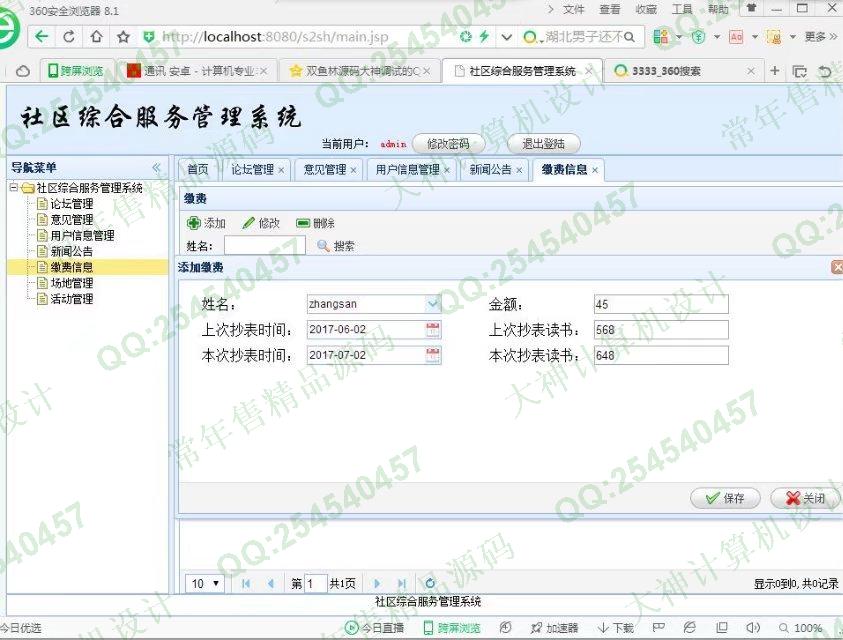Image resolution: width=843 pixels, height=640 pixels.
Task: Open the 查看 browser menu
Action: point(610,10)
